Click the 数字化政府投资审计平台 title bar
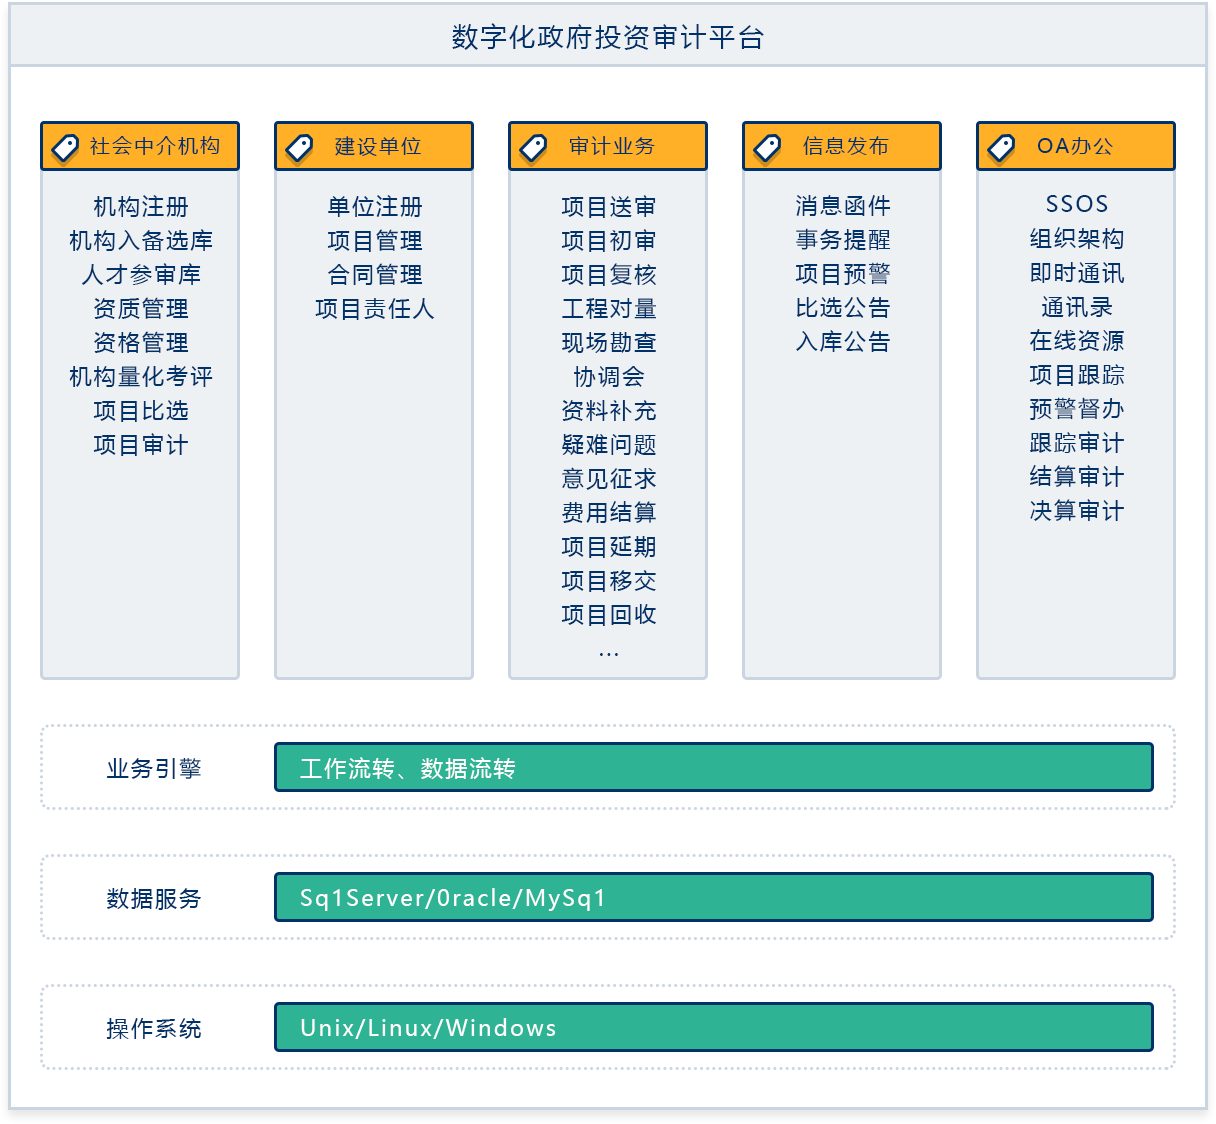1216x1124 pixels. click(608, 37)
